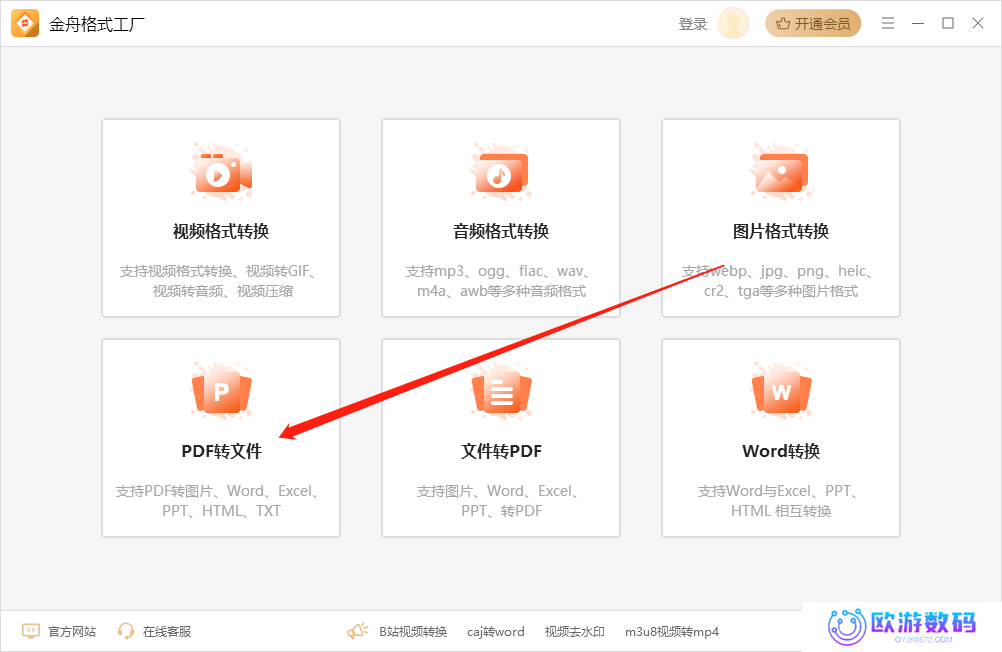The height and width of the screenshot is (652, 1002).
Task: Click the Word转换 title
Action: pyautogui.click(x=781, y=451)
